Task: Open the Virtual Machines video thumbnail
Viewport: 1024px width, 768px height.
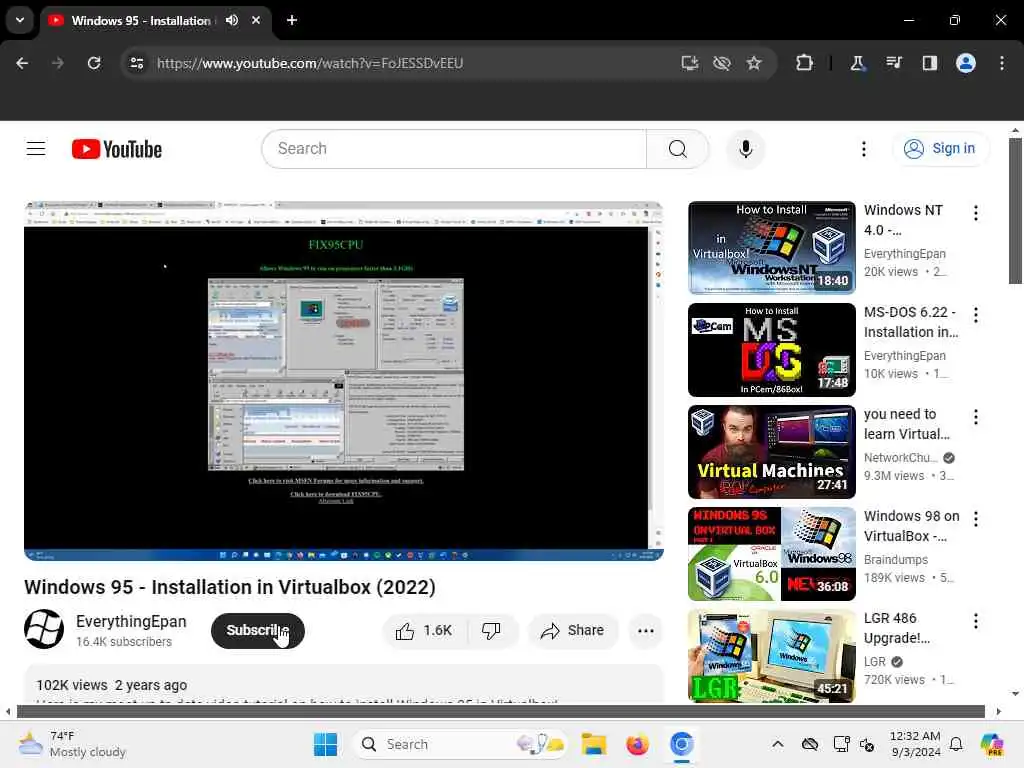Action: (x=771, y=452)
